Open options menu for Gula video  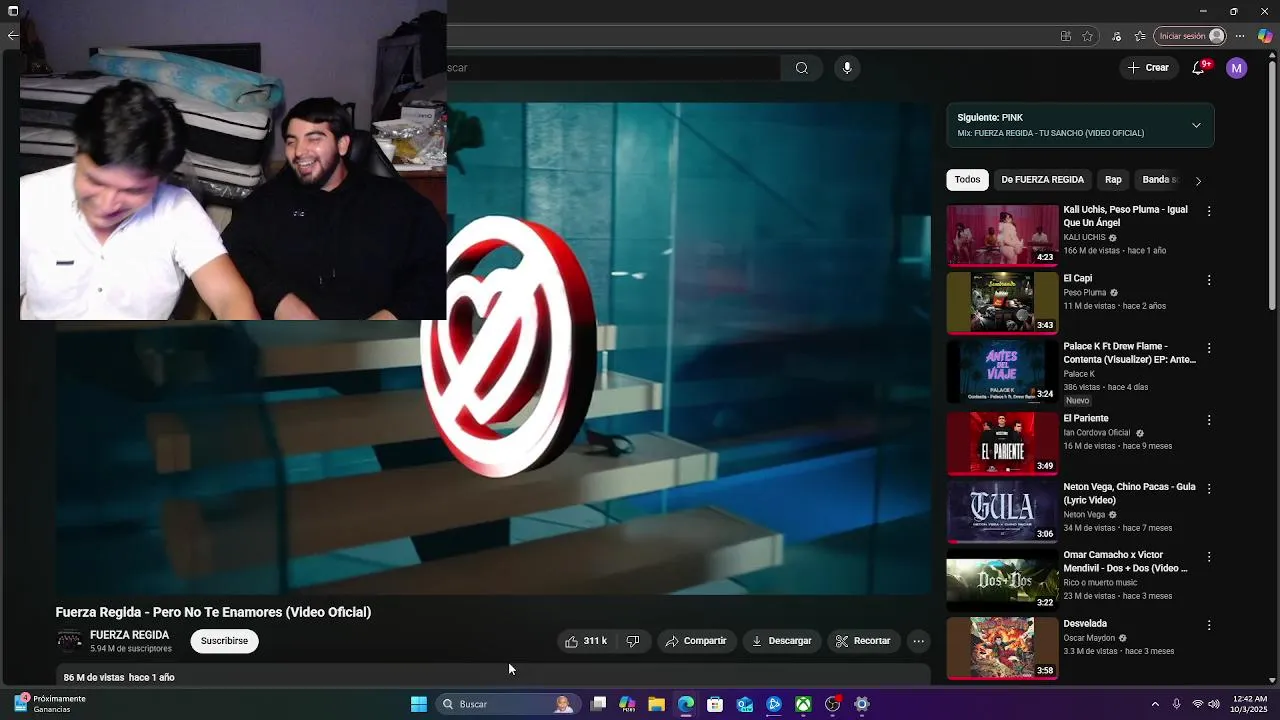pyautogui.click(x=1209, y=488)
